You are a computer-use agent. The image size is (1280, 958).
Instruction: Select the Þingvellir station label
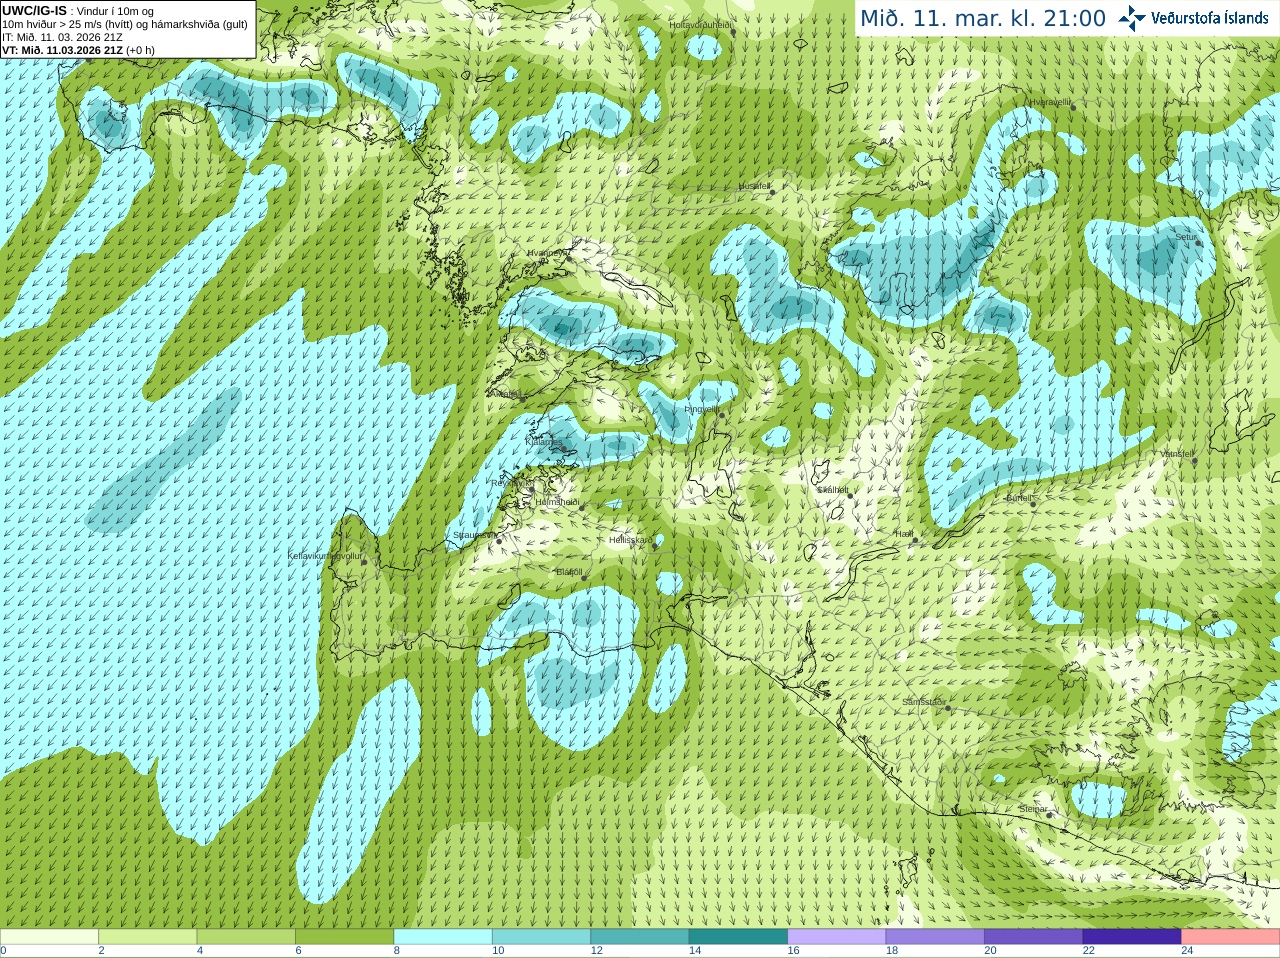click(x=702, y=409)
